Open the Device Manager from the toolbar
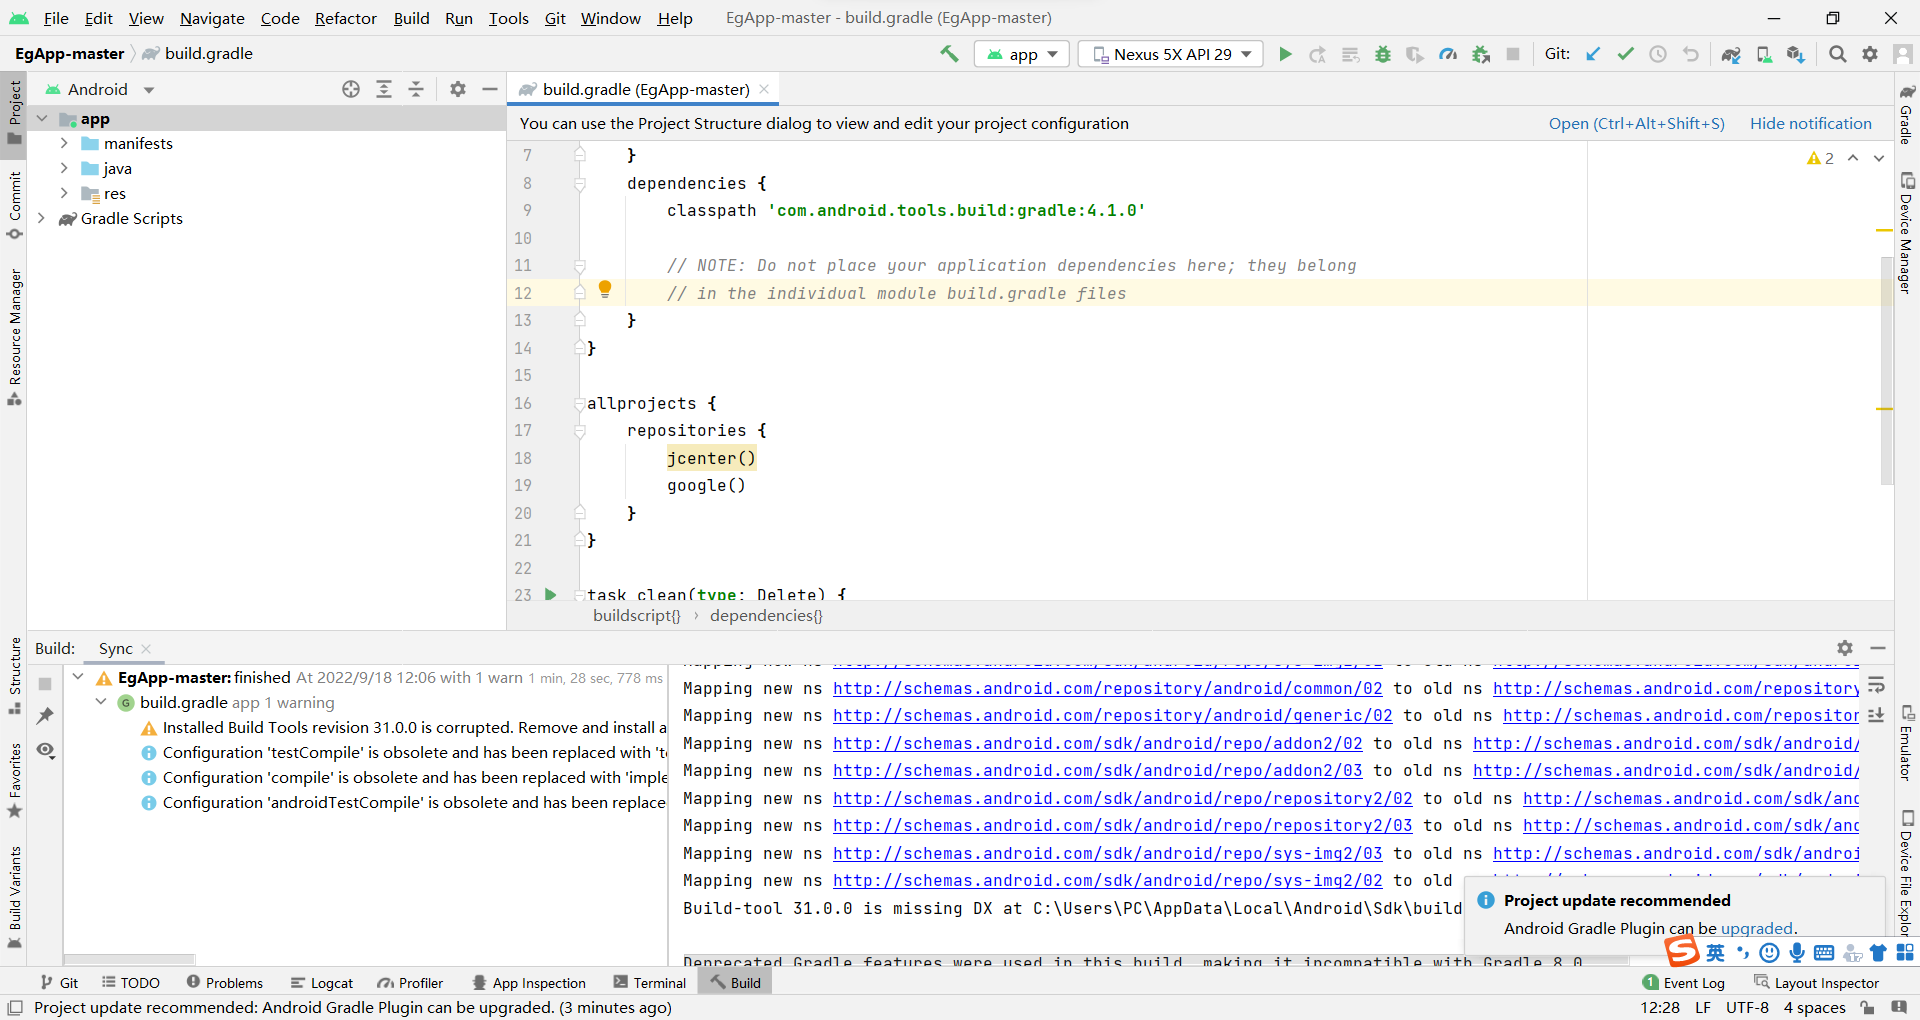1920x1020 pixels. (1764, 54)
